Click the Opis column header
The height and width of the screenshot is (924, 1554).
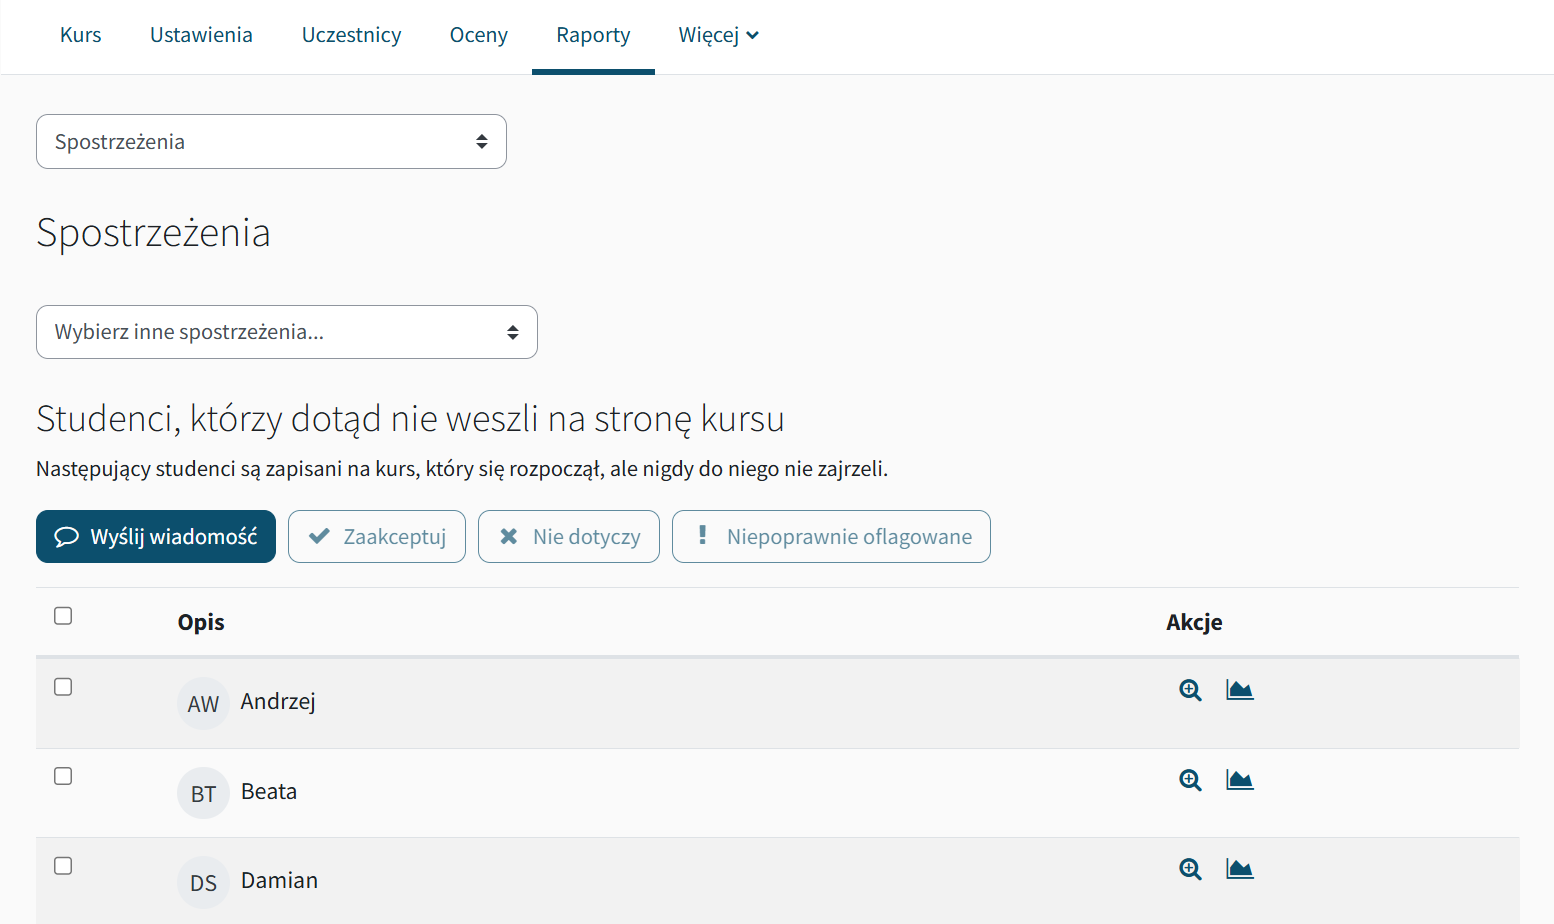(201, 622)
